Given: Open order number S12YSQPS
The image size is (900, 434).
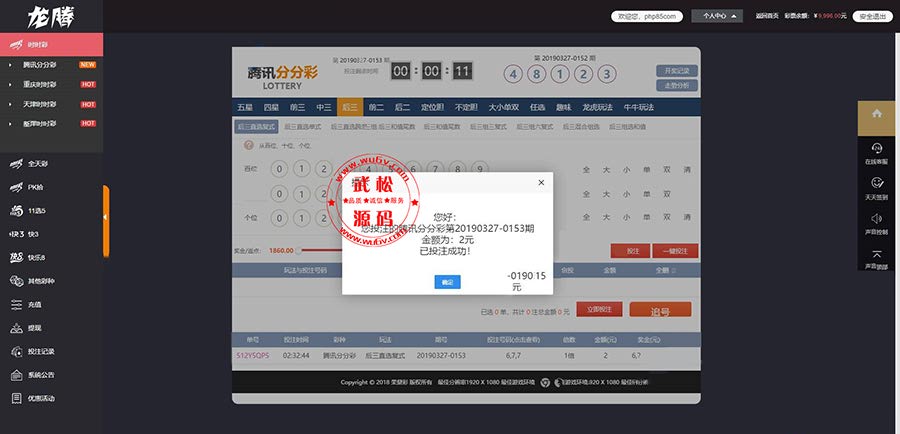Looking at the screenshot, I should [x=253, y=356].
